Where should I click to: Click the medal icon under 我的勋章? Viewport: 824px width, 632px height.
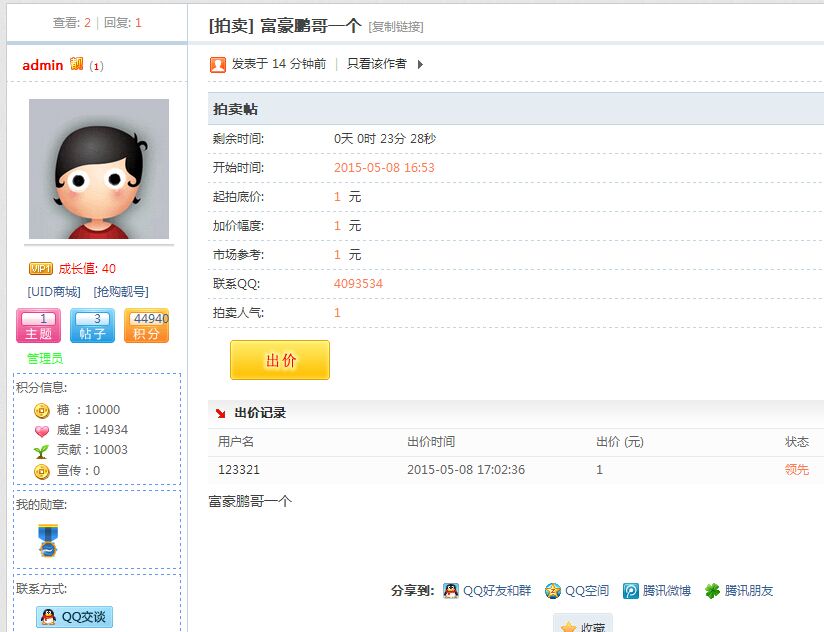pos(47,541)
